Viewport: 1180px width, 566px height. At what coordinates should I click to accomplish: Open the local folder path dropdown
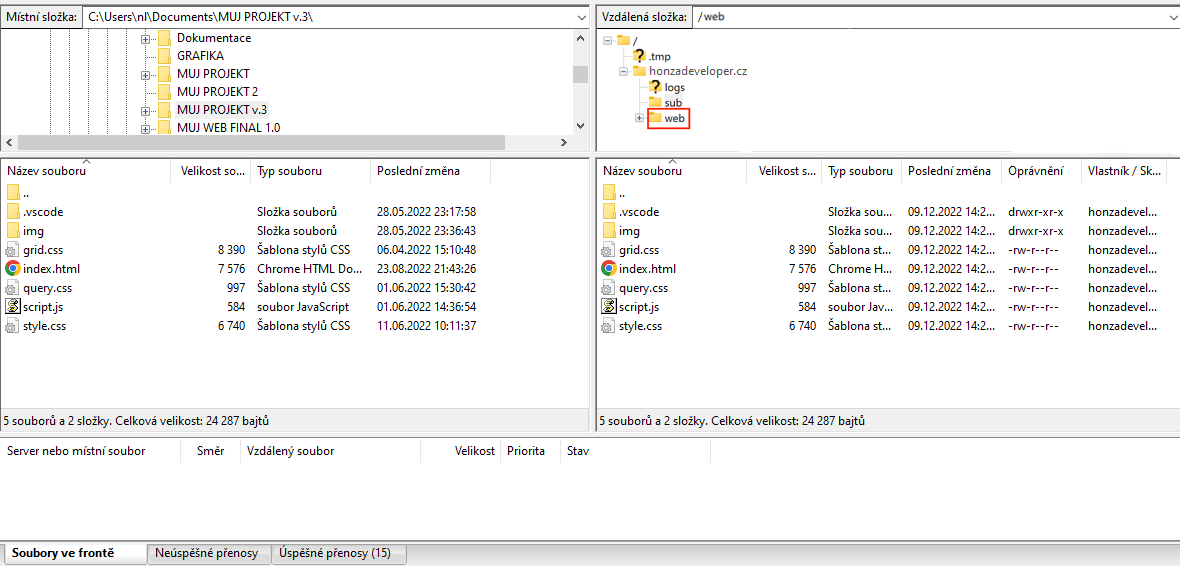point(581,18)
